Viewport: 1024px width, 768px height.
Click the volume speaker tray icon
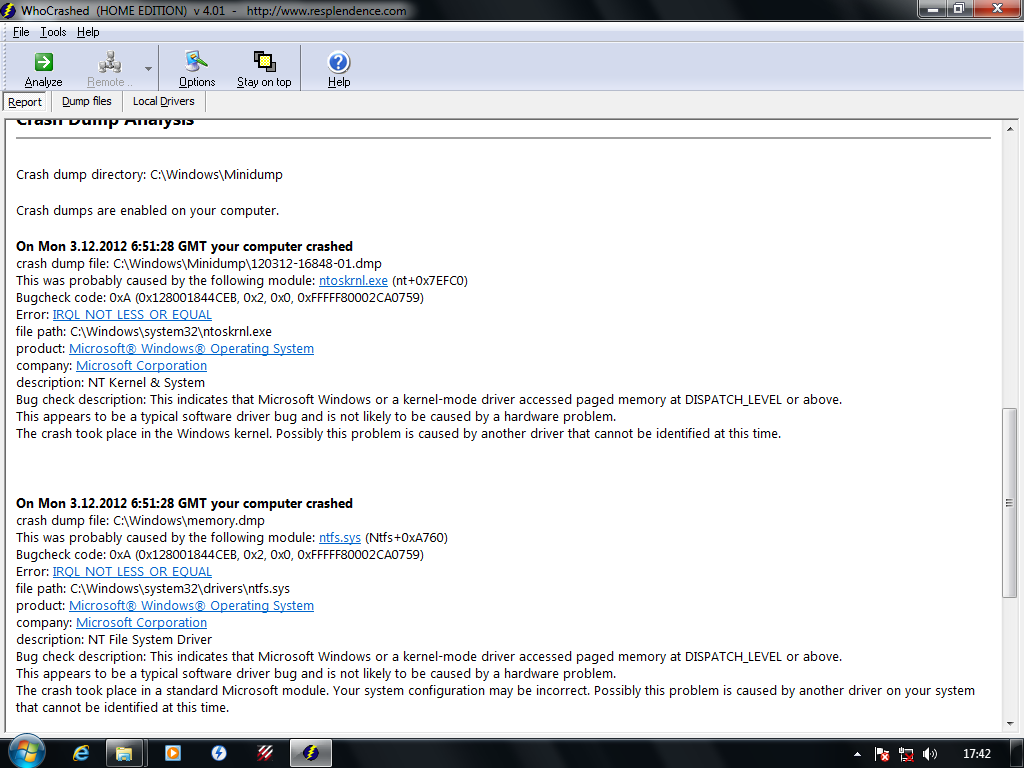tap(930, 754)
